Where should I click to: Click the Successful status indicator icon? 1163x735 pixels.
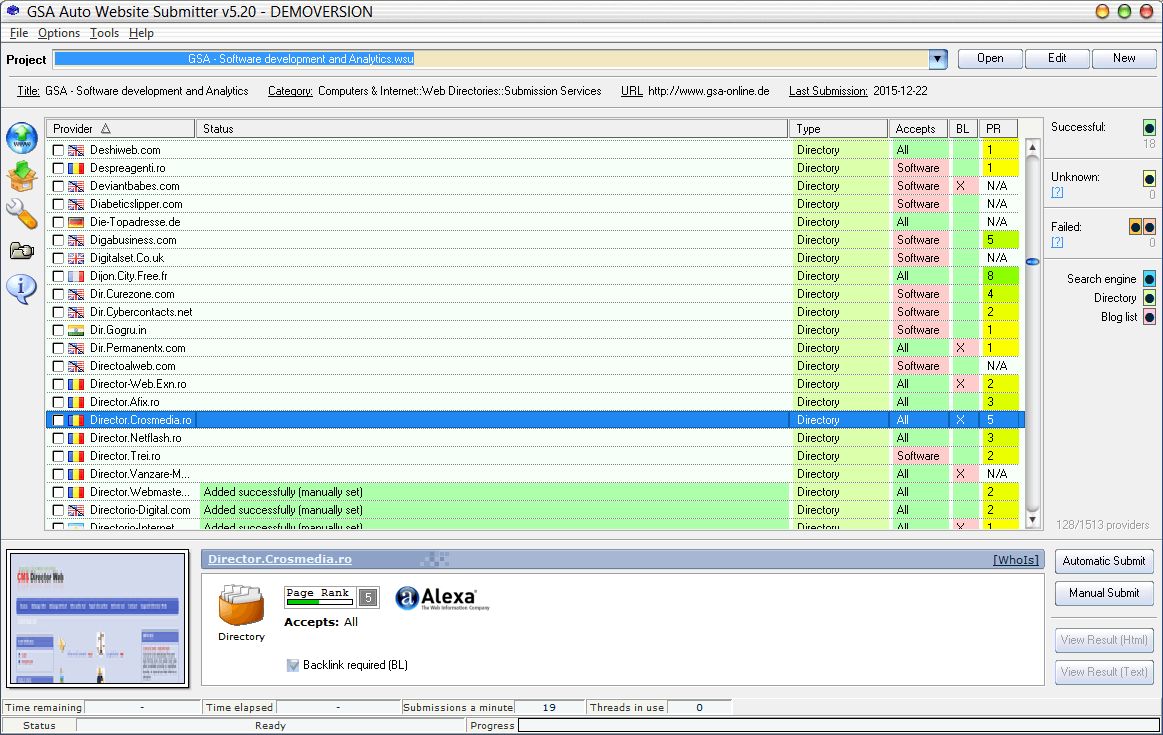point(1149,128)
